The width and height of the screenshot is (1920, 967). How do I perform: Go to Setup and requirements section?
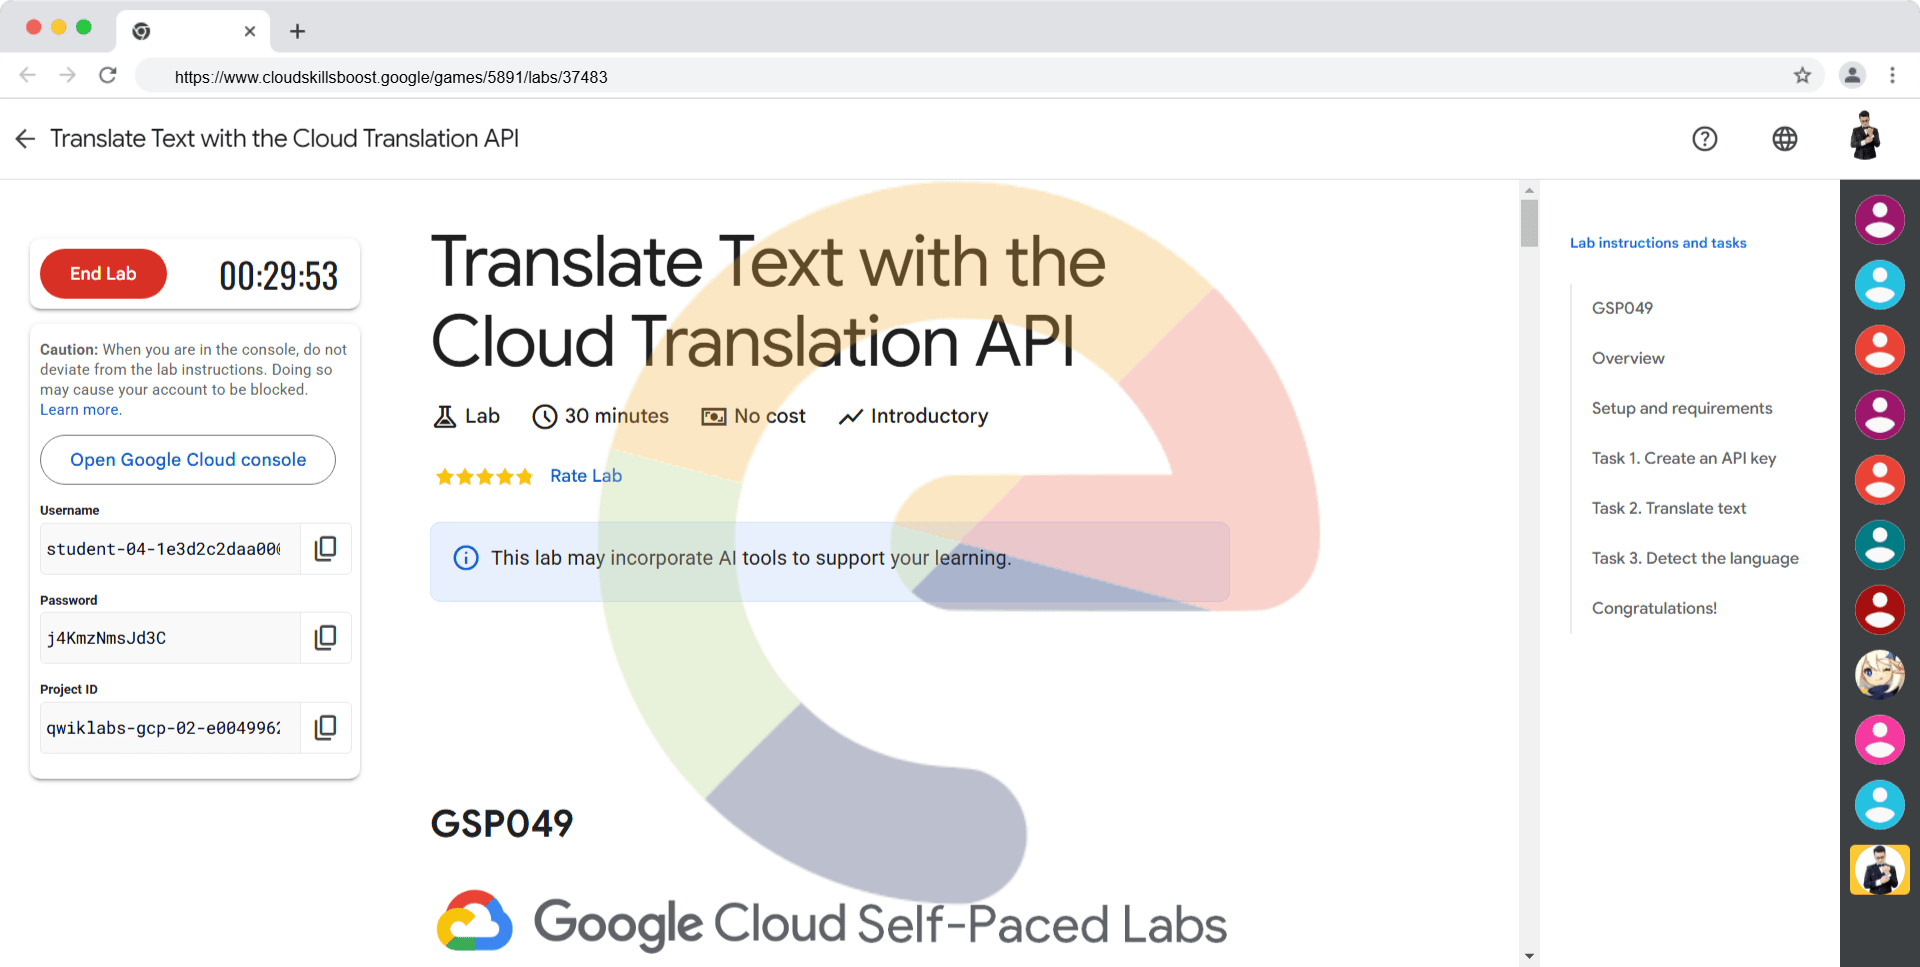(1681, 408)
